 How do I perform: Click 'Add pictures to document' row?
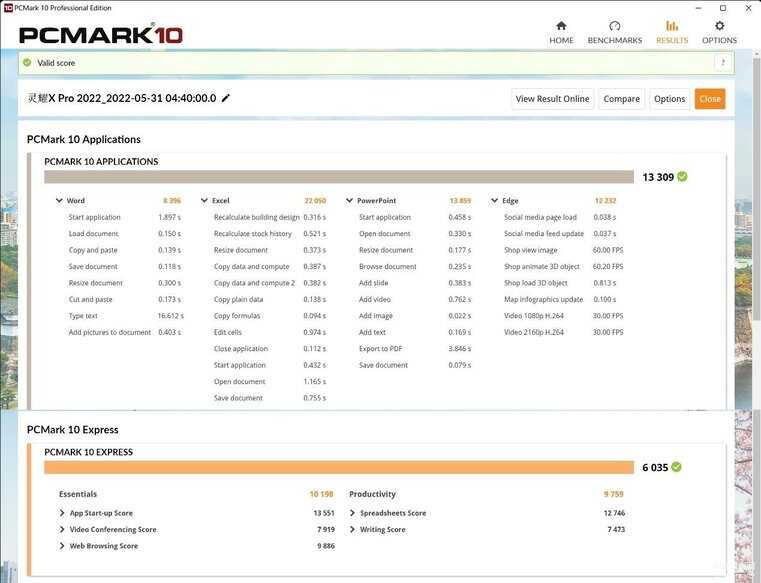(125, 333)
